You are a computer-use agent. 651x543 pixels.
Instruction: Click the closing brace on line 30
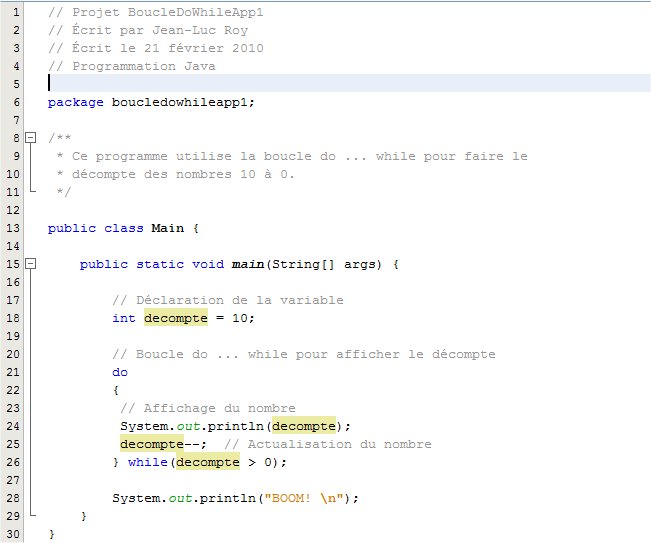tap(52, 534)
